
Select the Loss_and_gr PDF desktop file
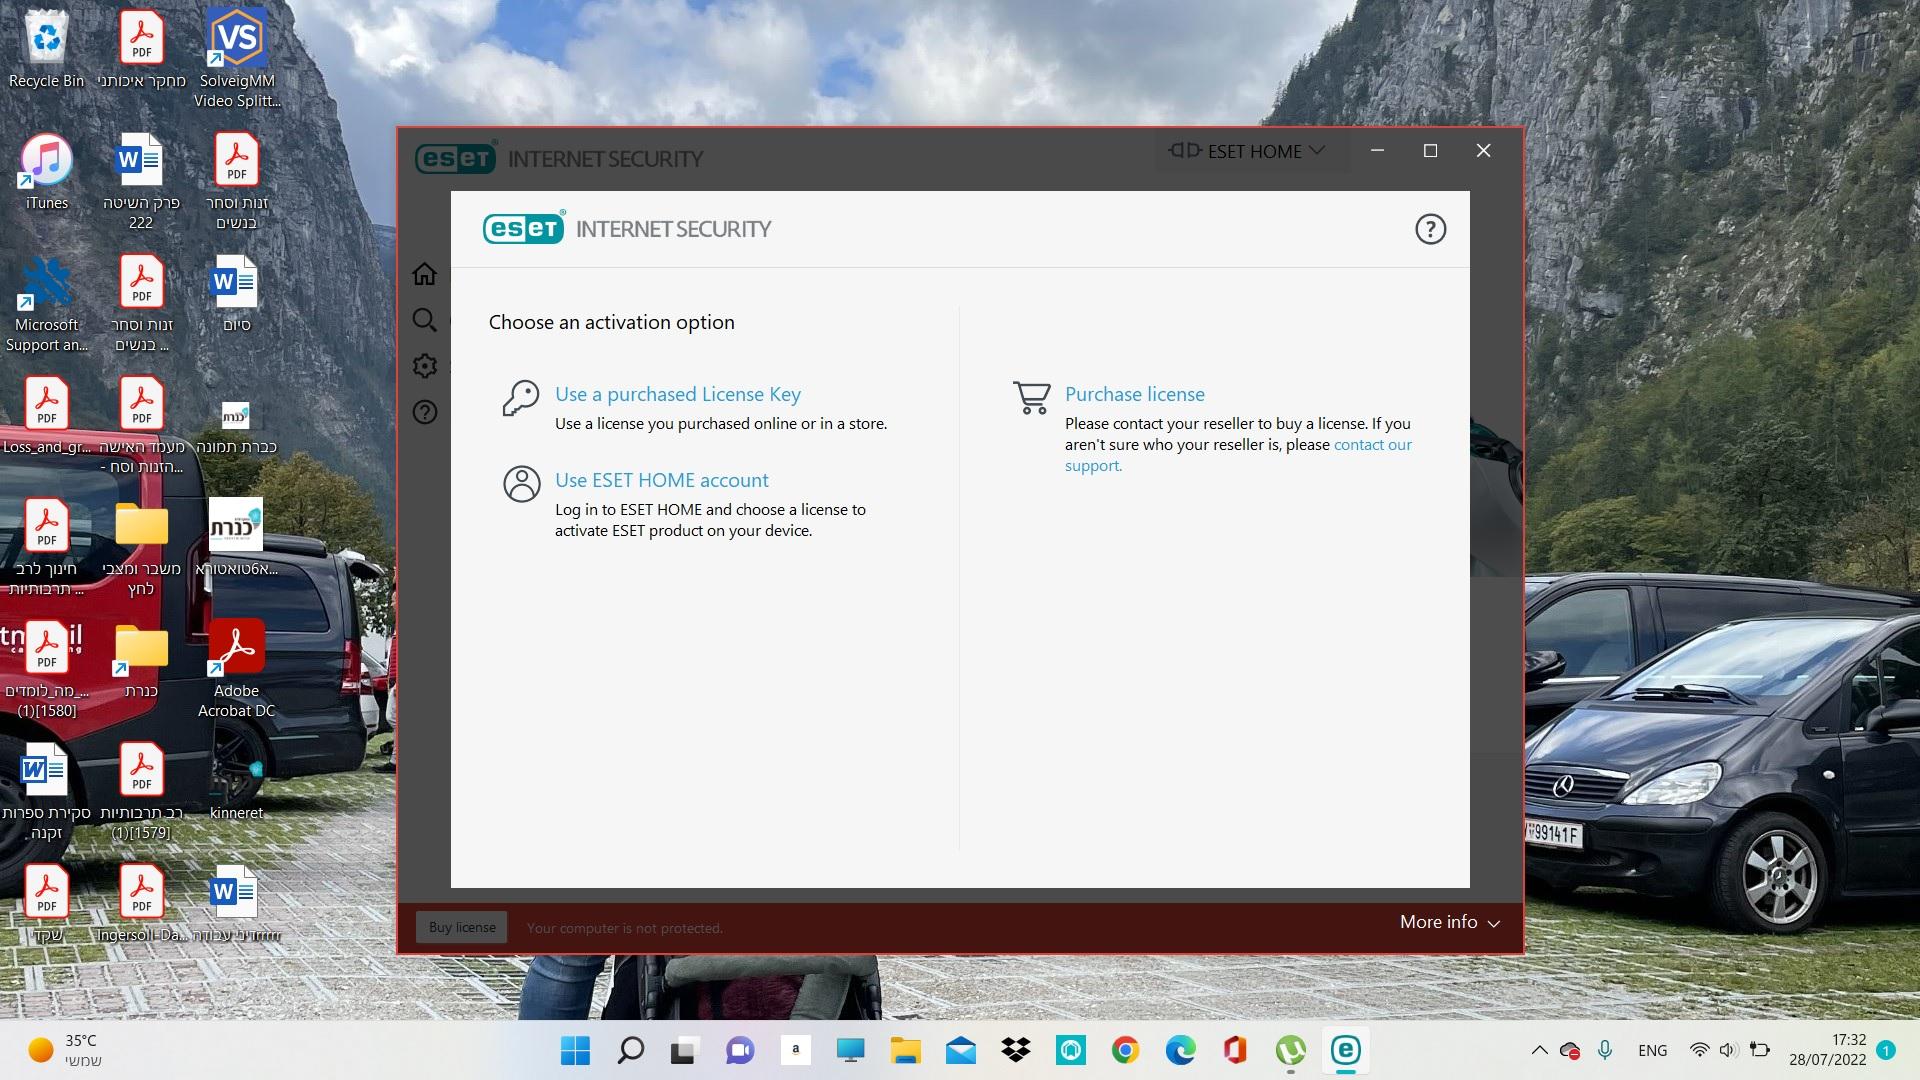(x=46, y=416)
